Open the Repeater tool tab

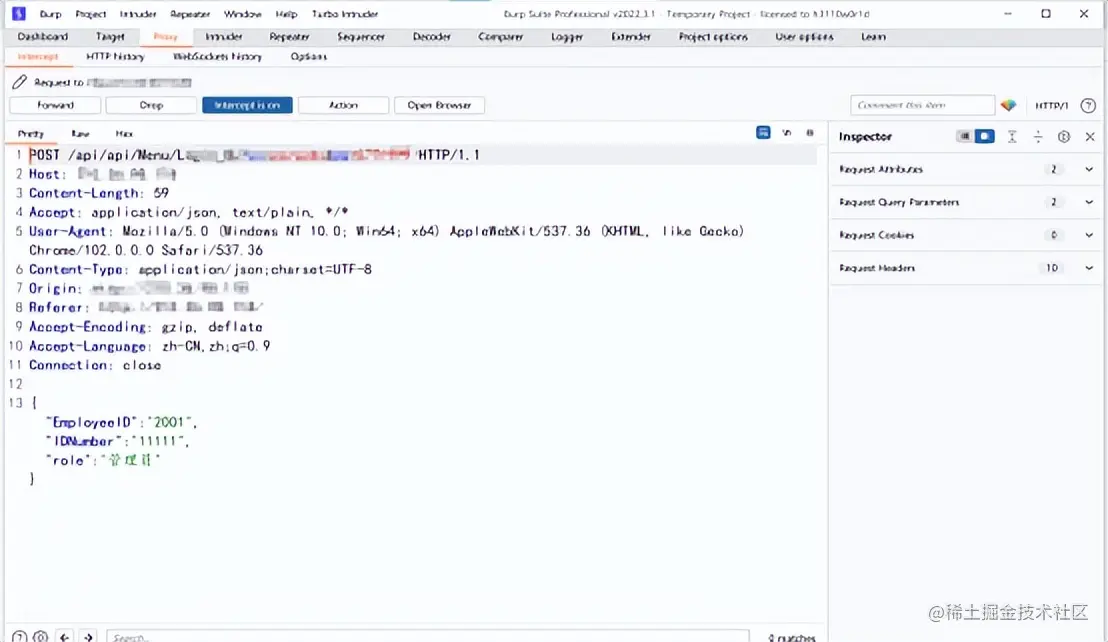[289, 37]
